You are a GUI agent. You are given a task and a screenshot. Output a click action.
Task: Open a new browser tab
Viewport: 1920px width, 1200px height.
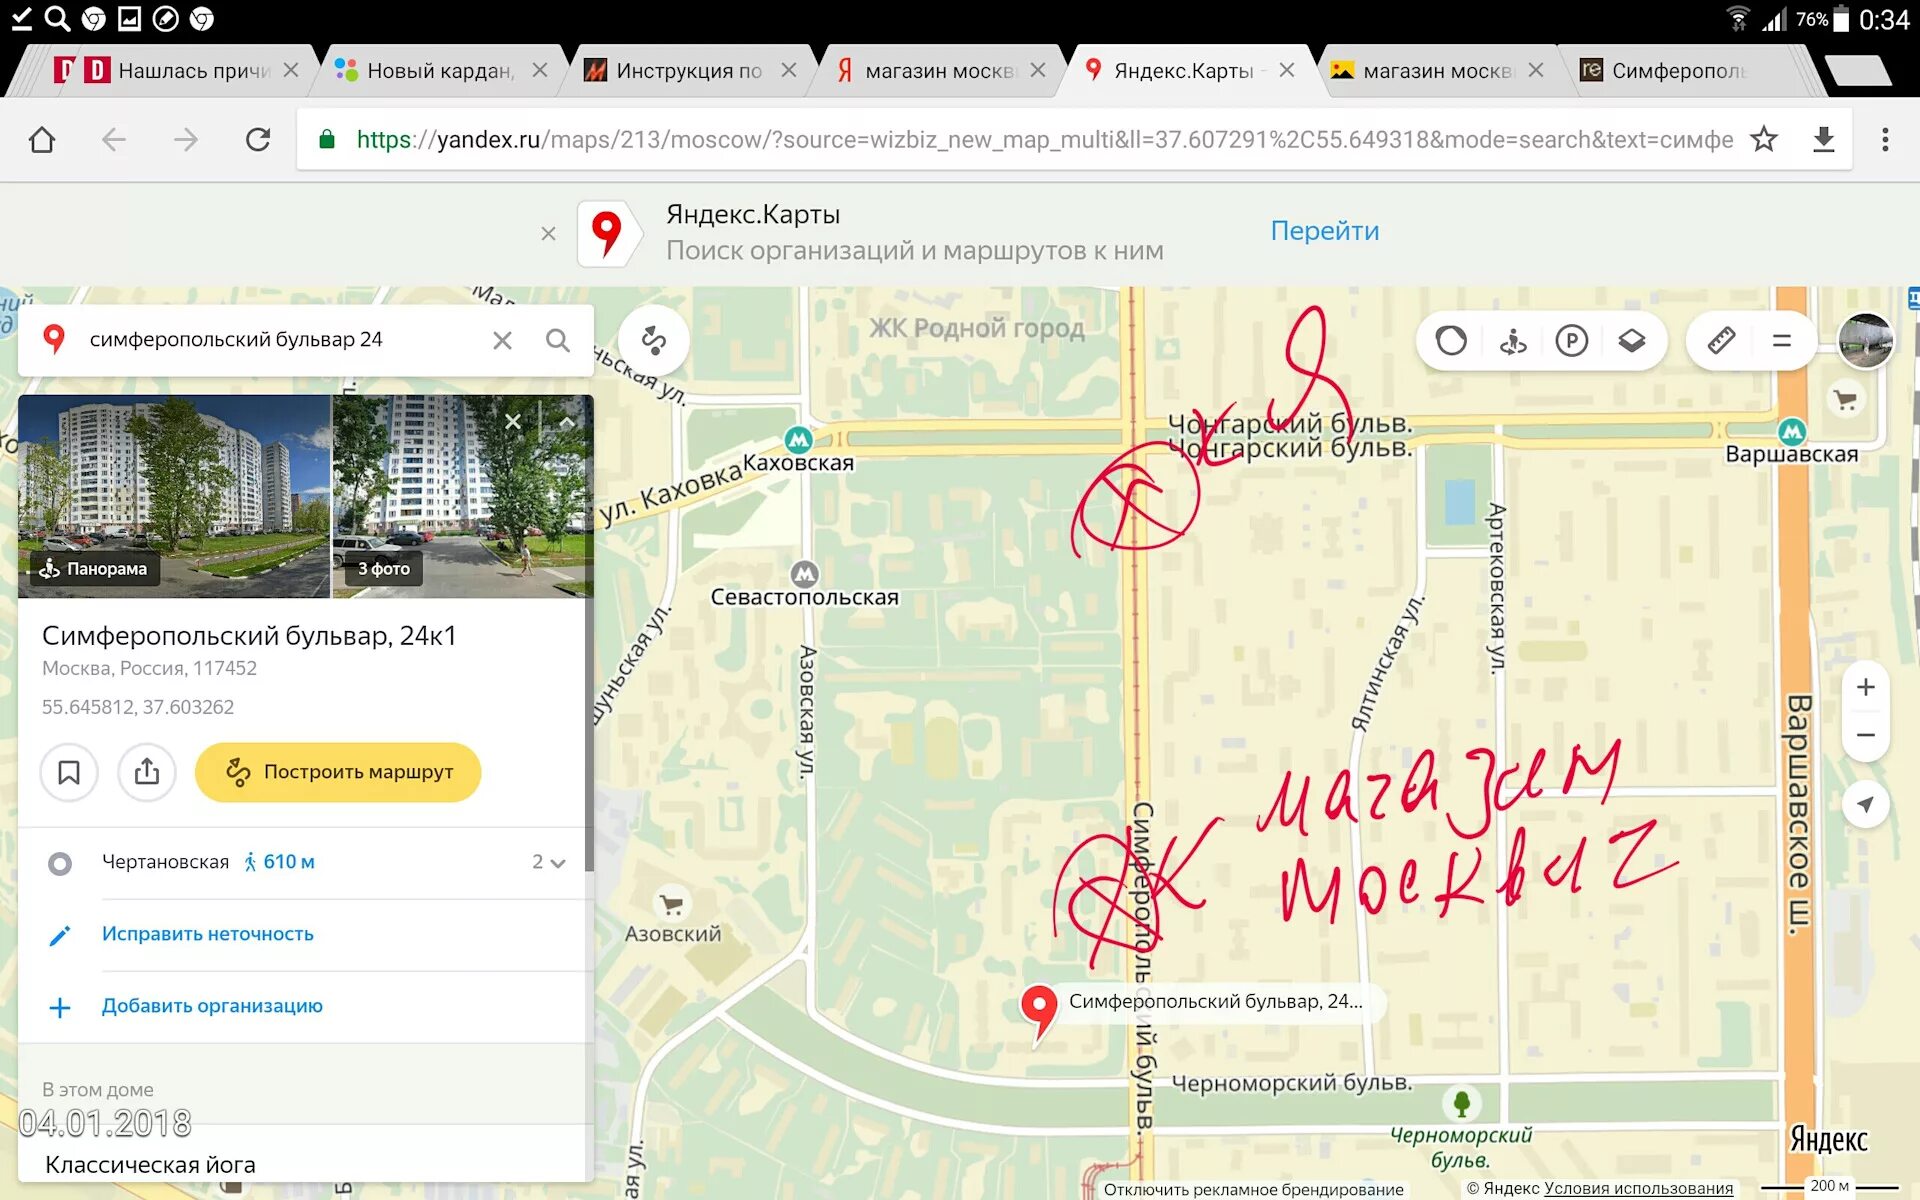point(1858,70)
